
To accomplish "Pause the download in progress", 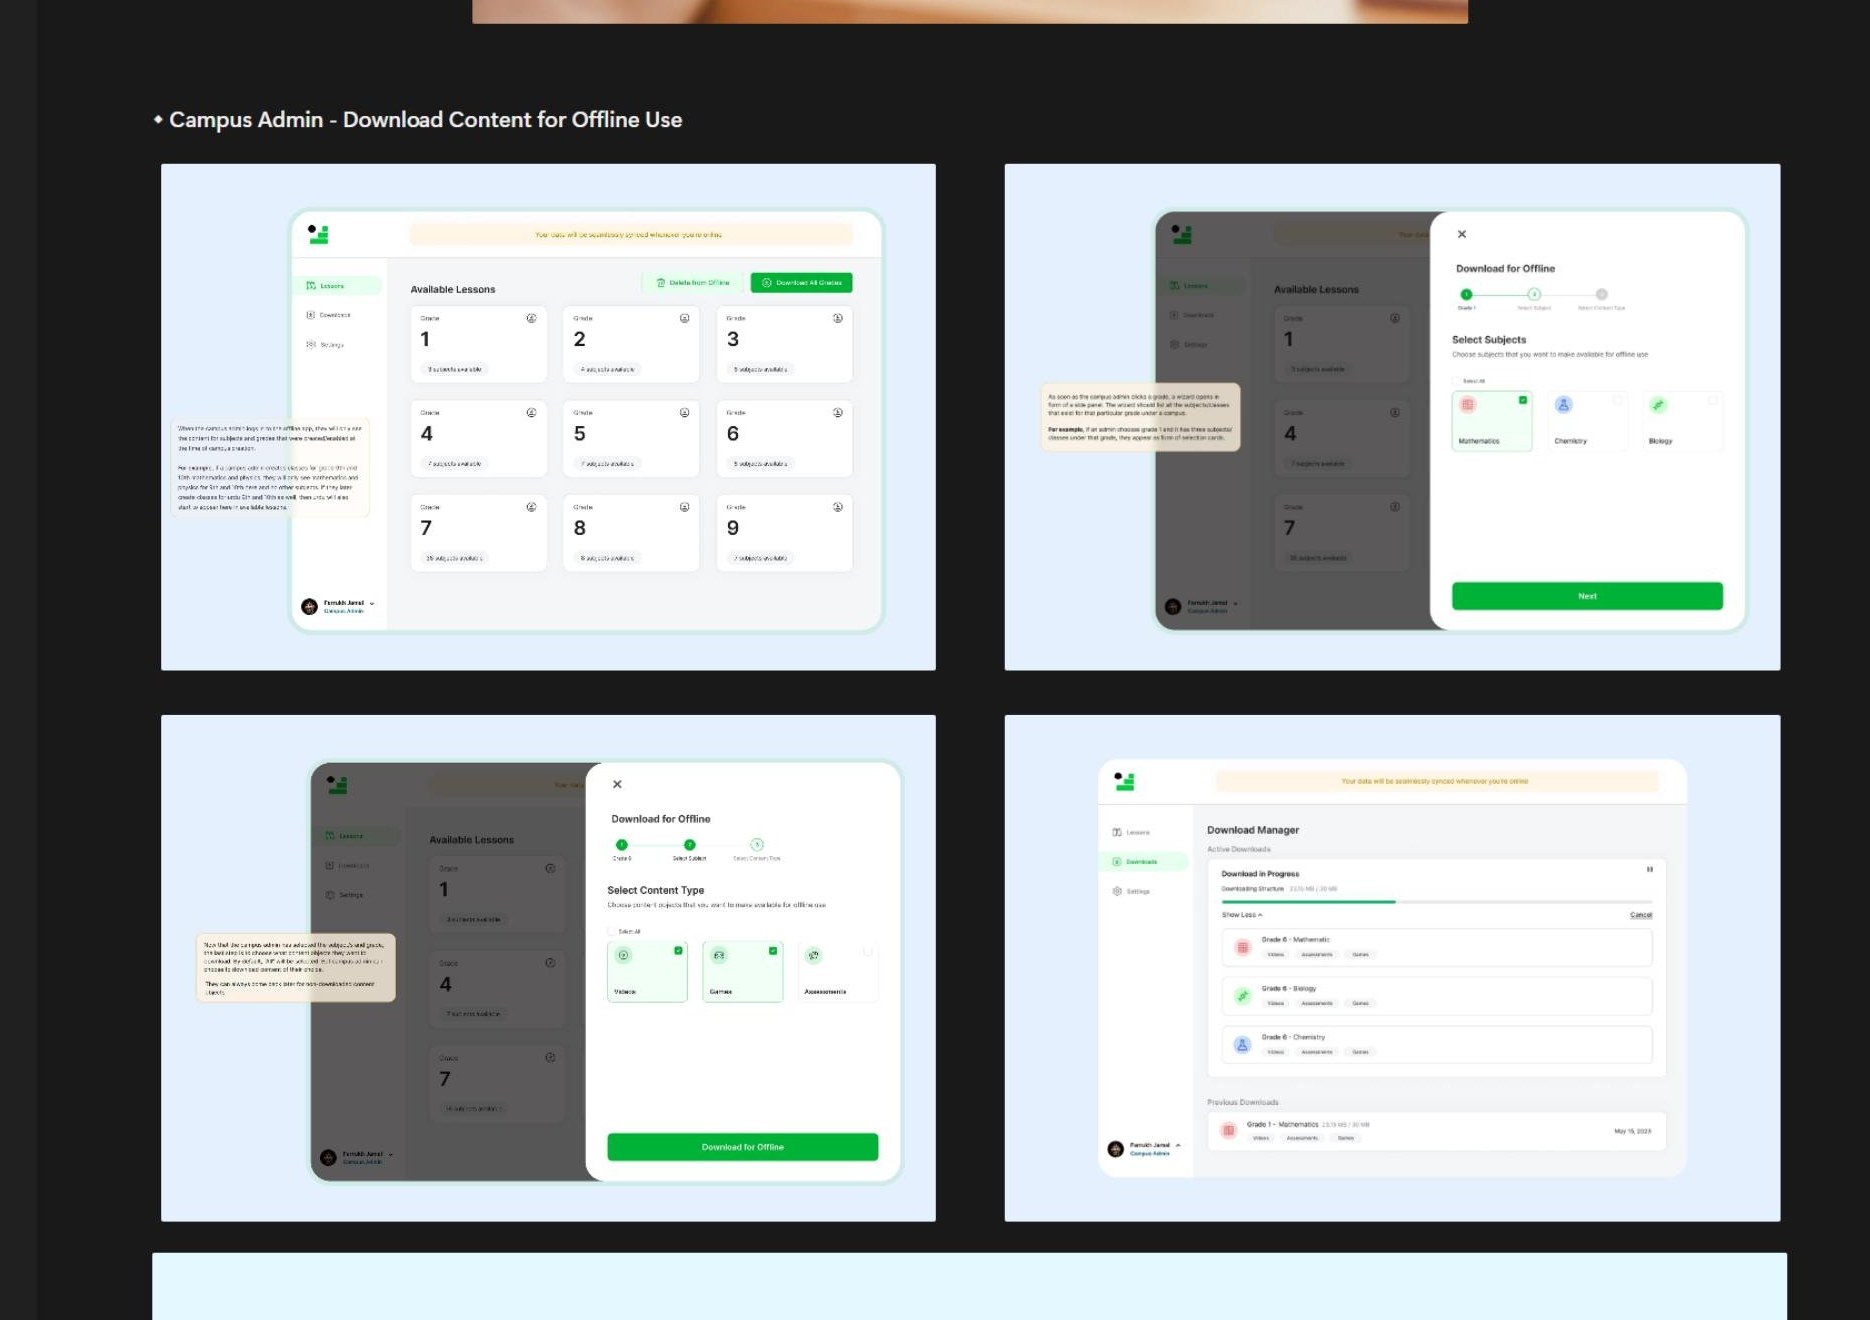I will pos(1649,869).
